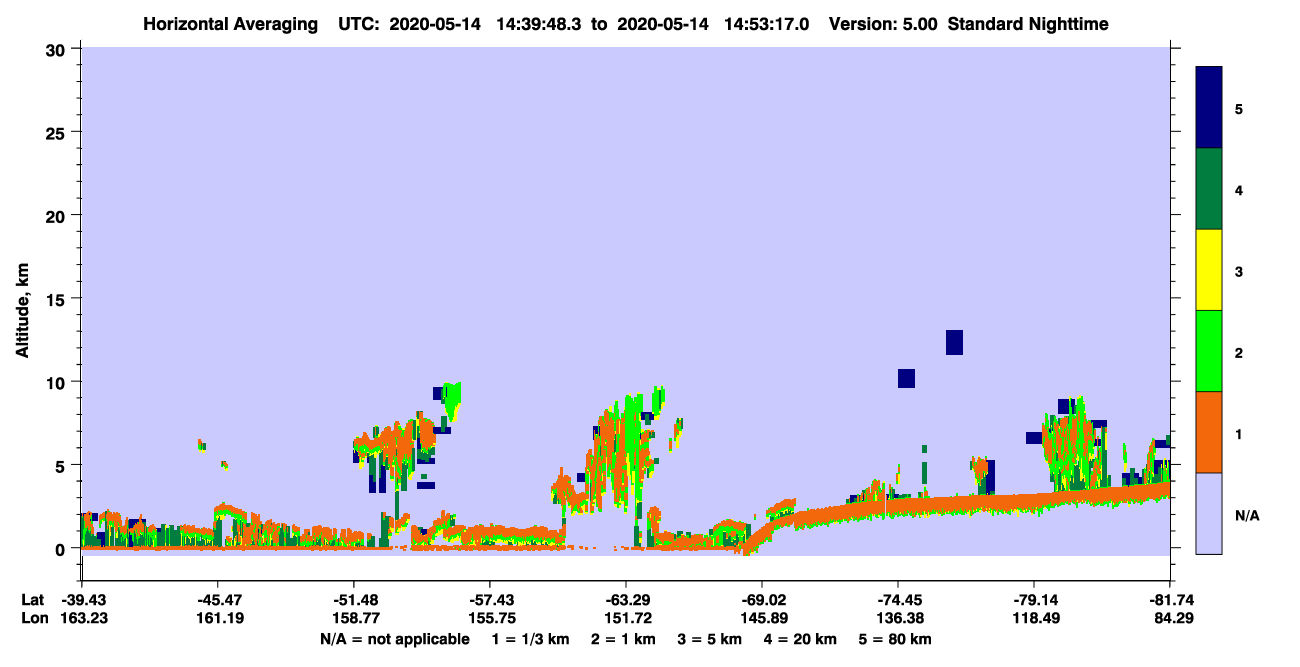Image resolution: width=1300 pixels, height=667 pixels.
Task: Click the isolated dark blue block at 10 km altitude
Action: [906, 378]
